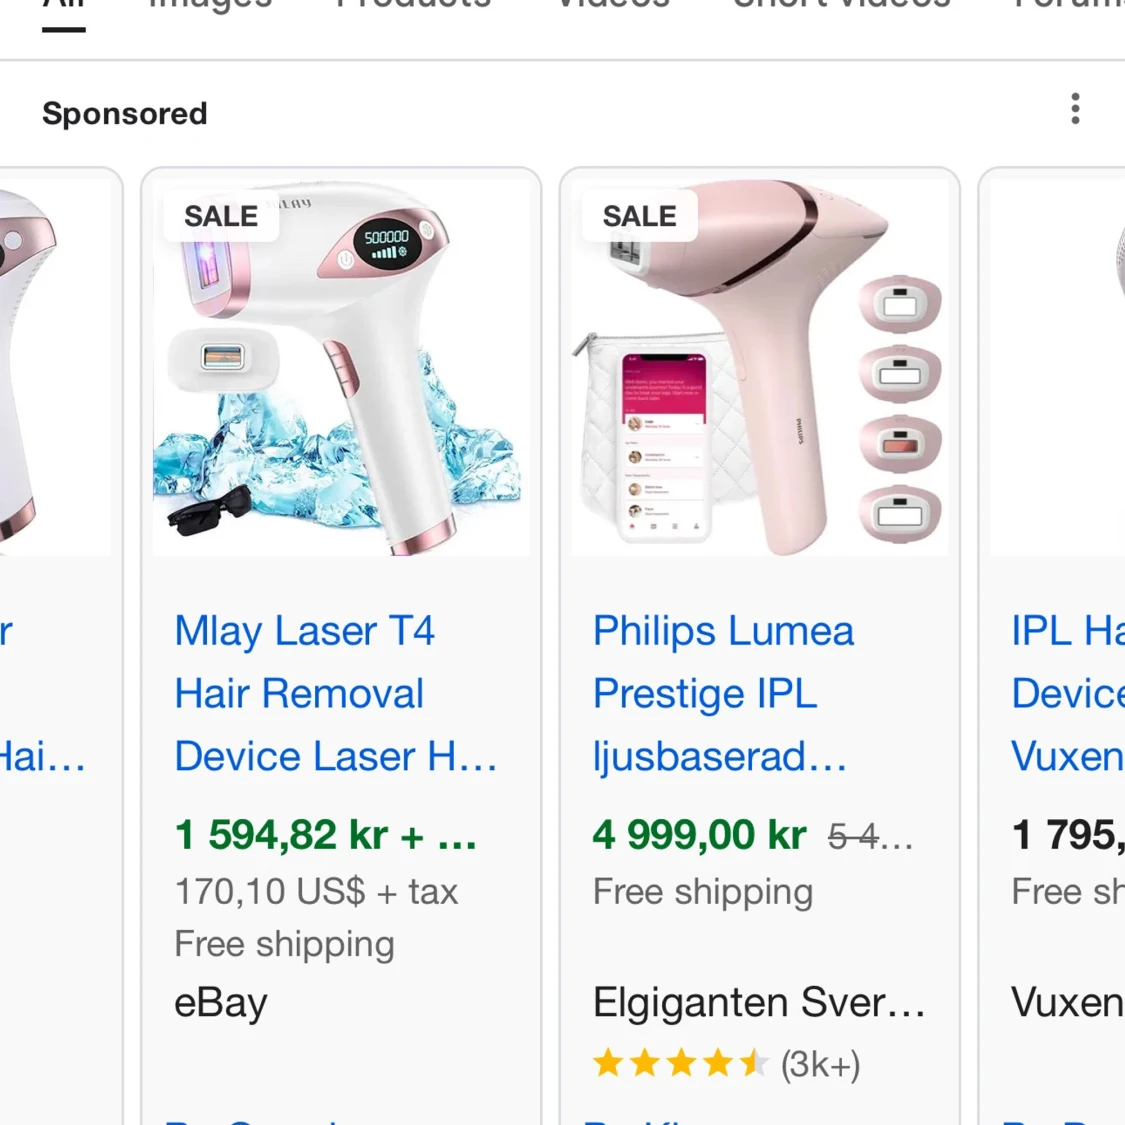Screen dimensions: 1125x1125
Task: Click the 4 999,00 kr price
Action: 699,835
